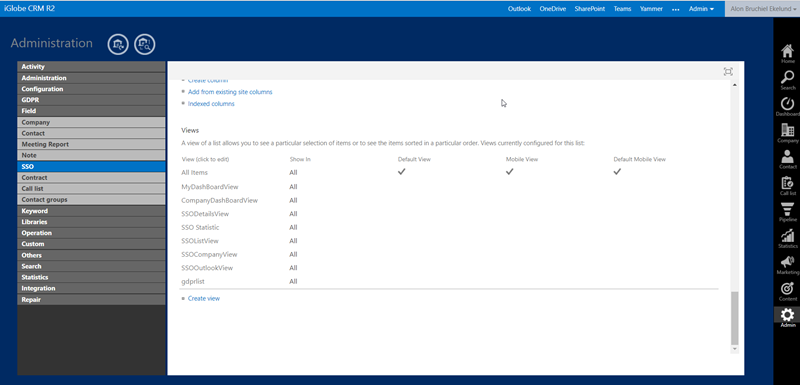Click the Indexed columns link
This screenshot has width=800, height=385.
point(211,104)
